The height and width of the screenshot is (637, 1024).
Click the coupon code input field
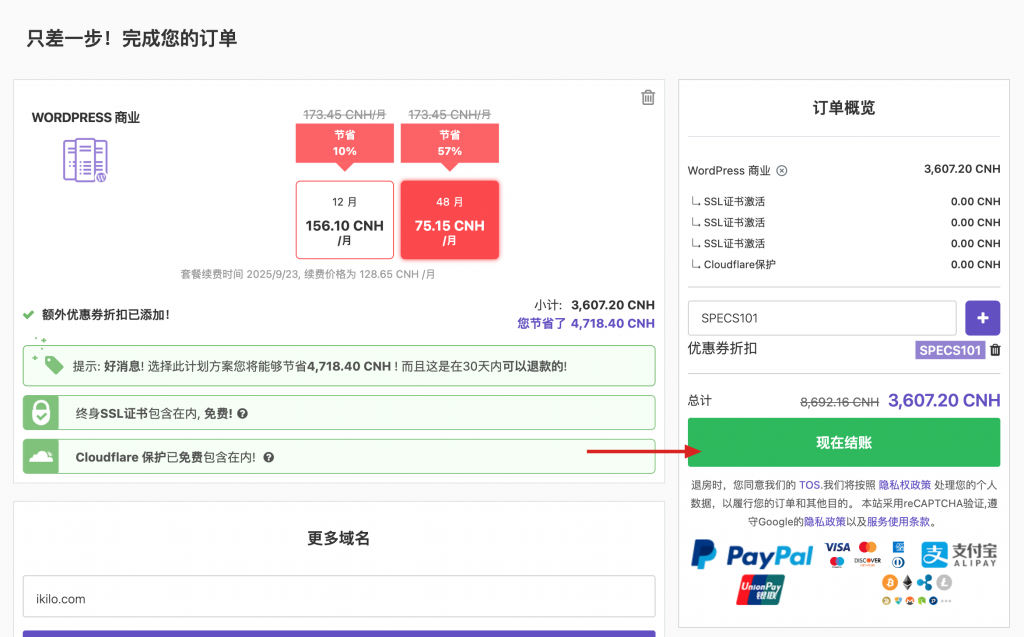(x=821, y=318)
